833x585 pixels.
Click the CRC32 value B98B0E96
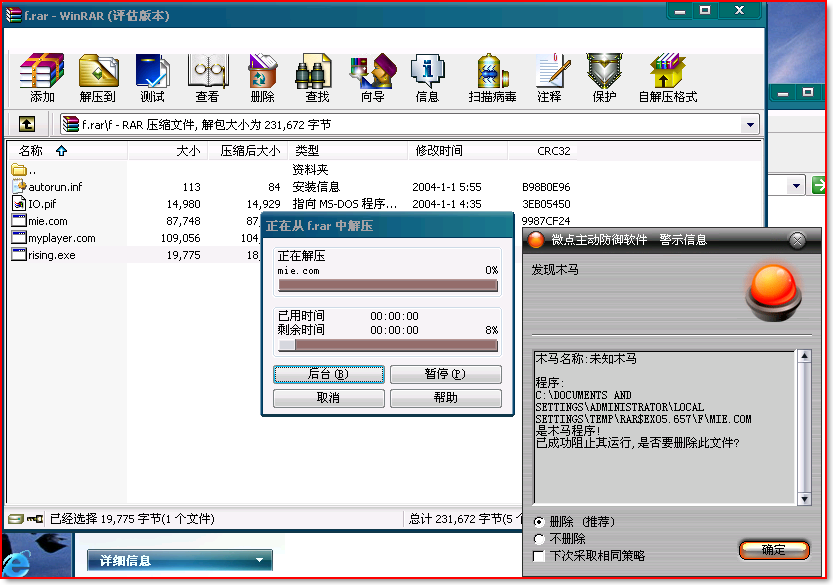546,187
